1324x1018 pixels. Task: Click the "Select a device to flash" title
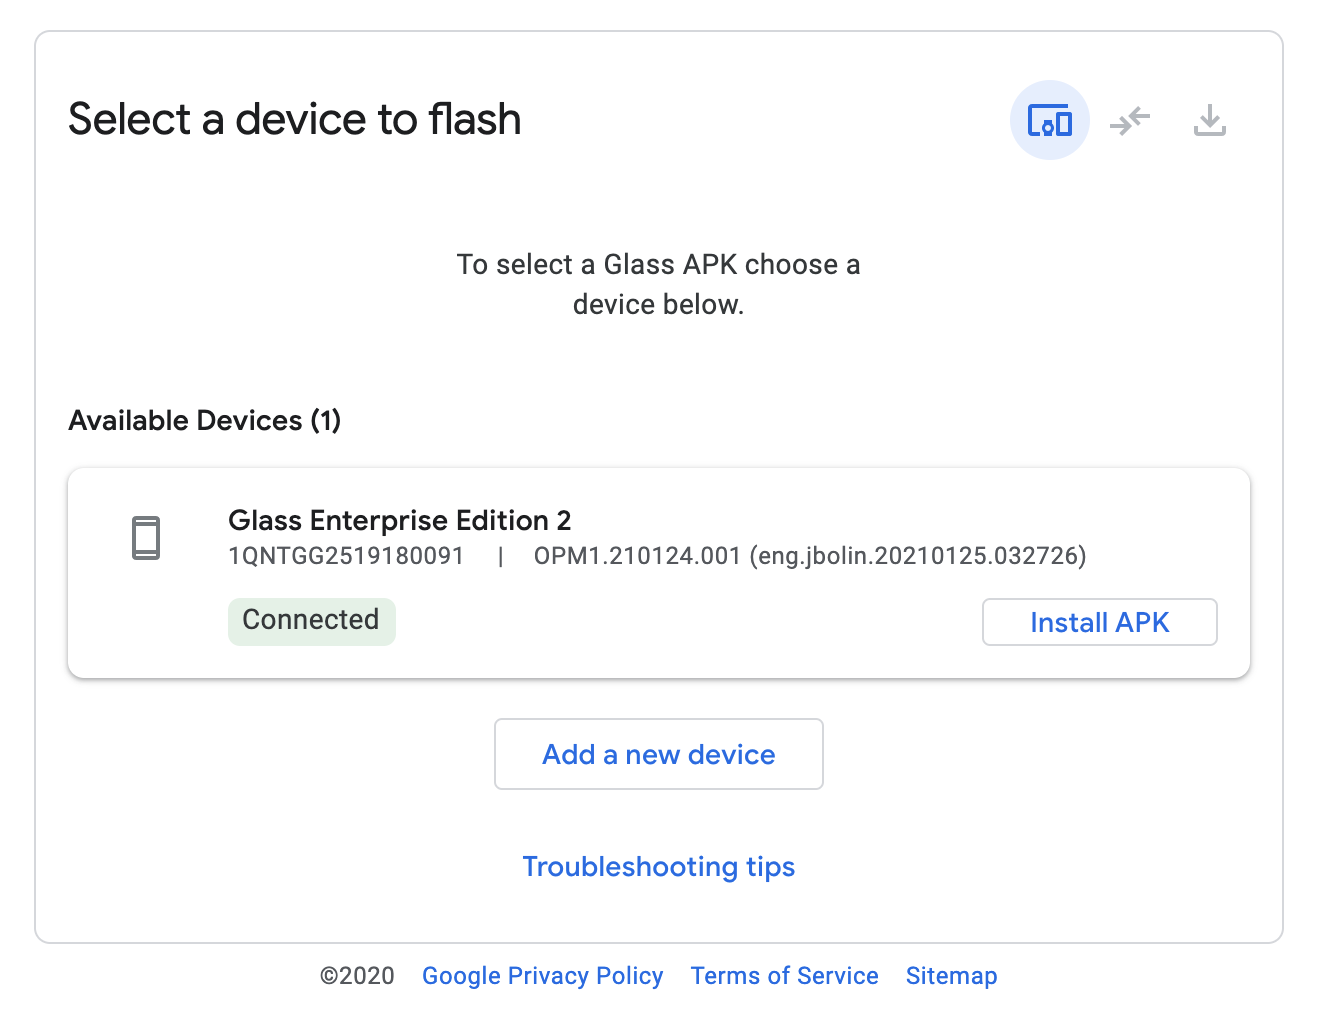click(294, 119)
